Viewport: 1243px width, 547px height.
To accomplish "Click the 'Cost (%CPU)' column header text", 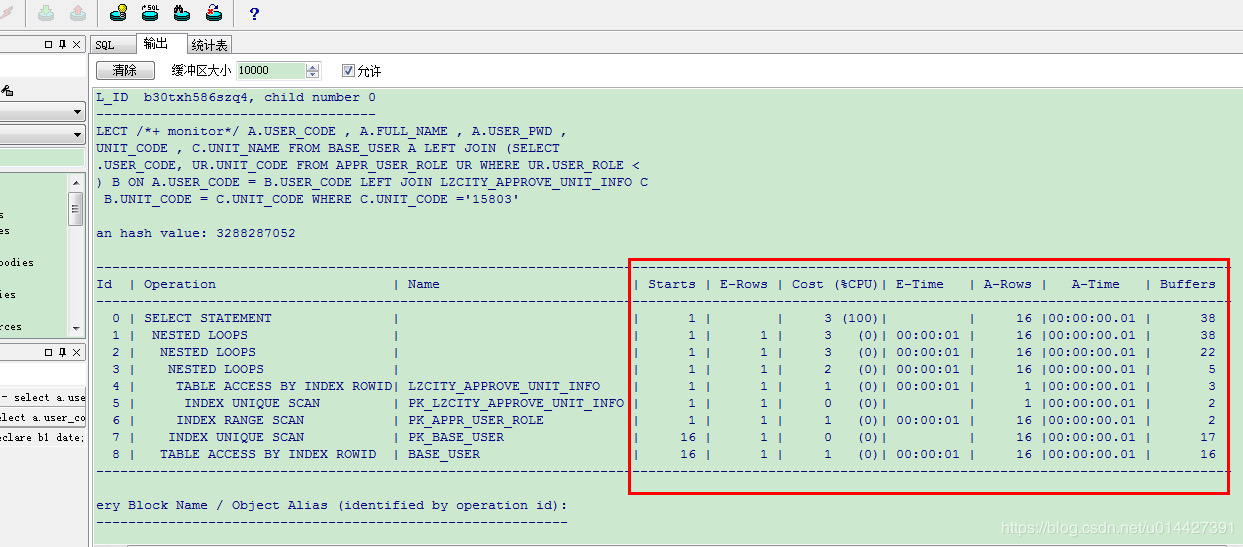I will pos(835,284).
